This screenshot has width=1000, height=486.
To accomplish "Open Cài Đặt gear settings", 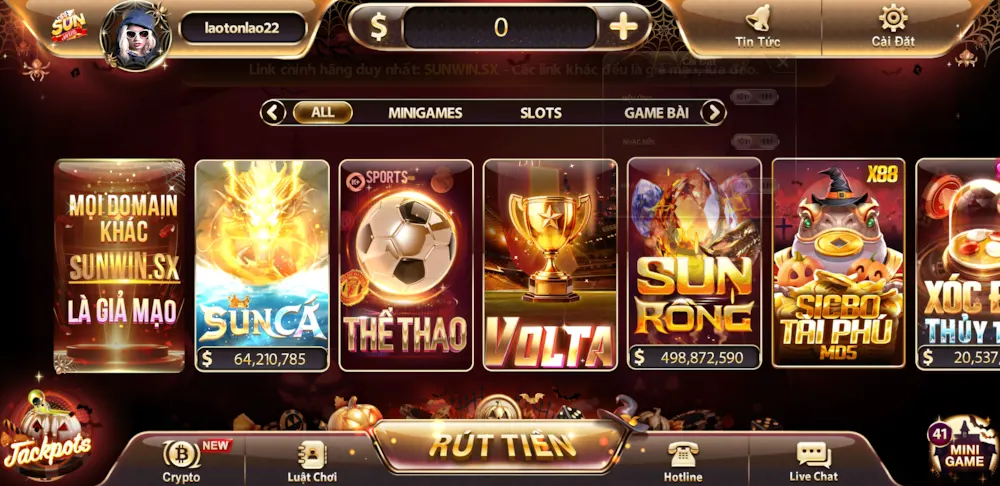I will [893, 18].
